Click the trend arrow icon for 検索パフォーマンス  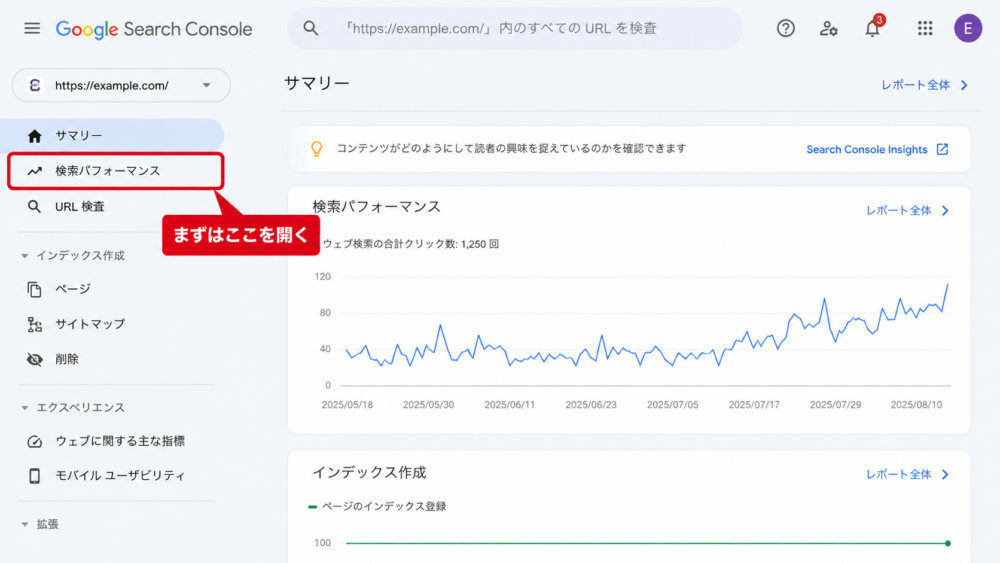(34, 171)
